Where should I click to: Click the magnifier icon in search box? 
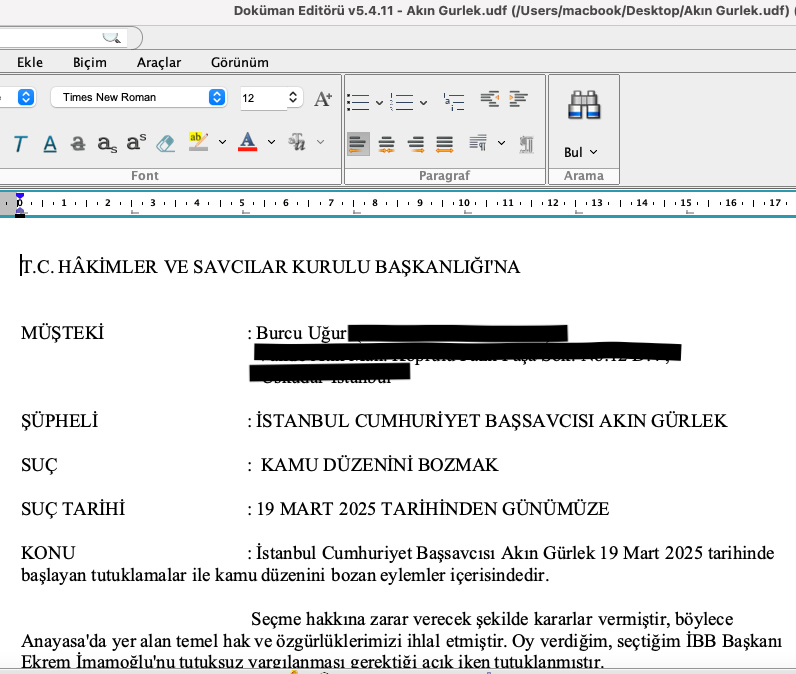111,38
